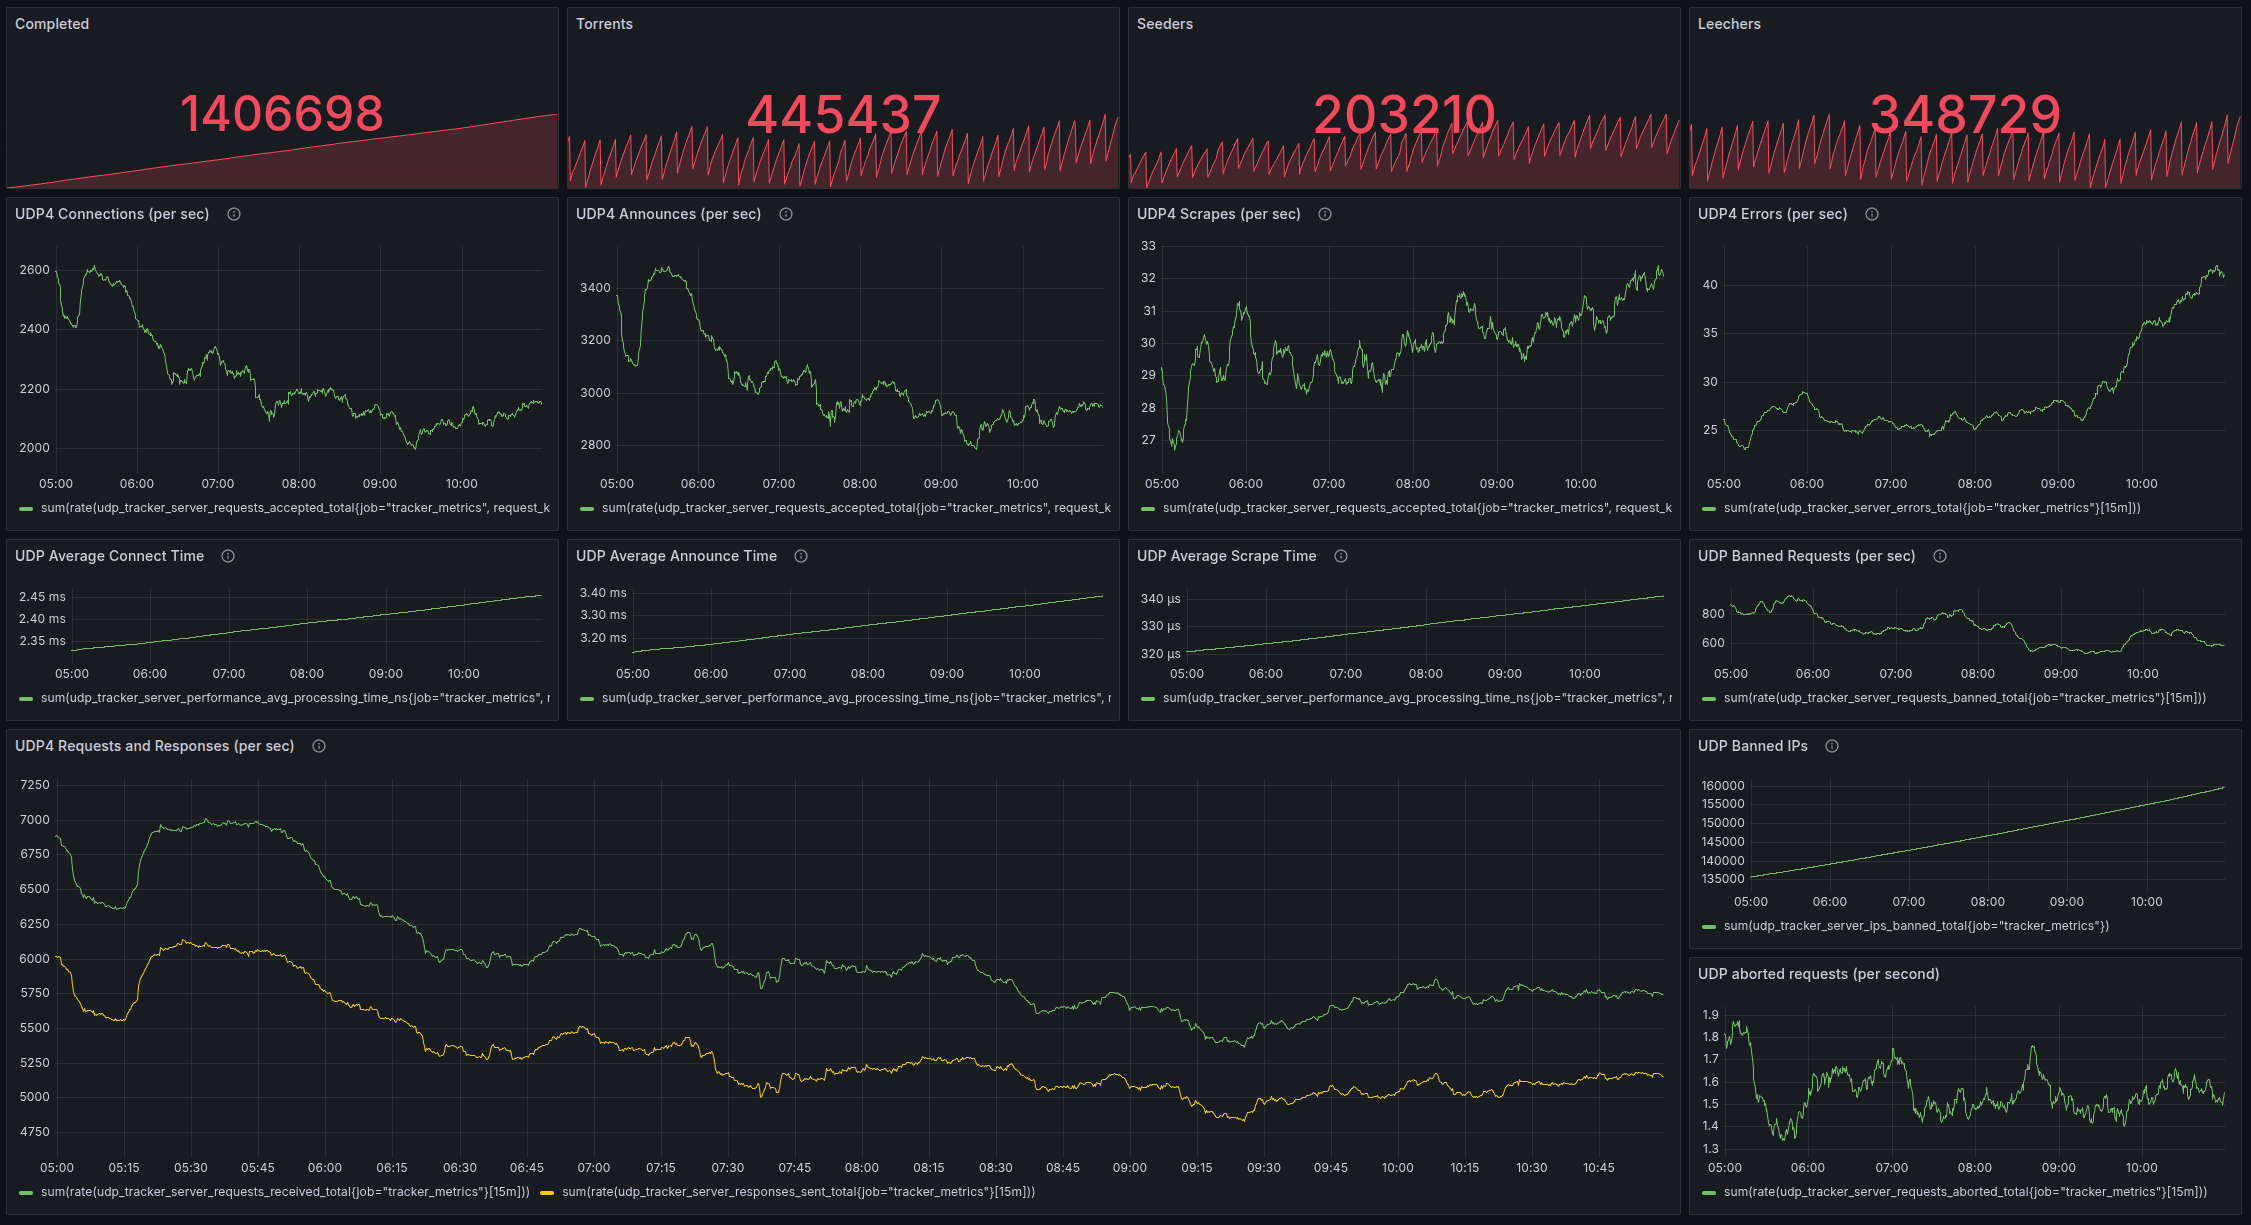This screenshot has height=1225, width=2251.
Task: Toggle requests_aborted_total legend series
Action: pyautogui.click(x=1965, y=1192)
